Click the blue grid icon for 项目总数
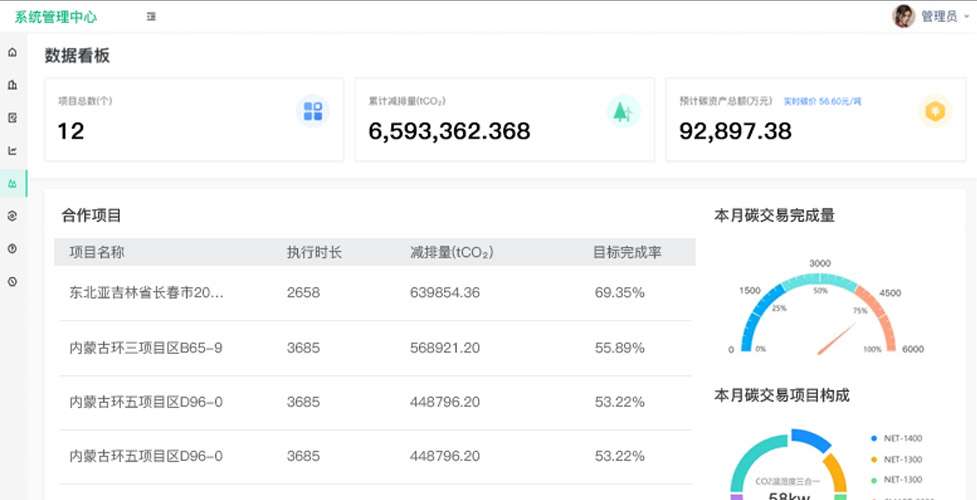This screenshot has width=977, height=500. [x=313, y=111]
